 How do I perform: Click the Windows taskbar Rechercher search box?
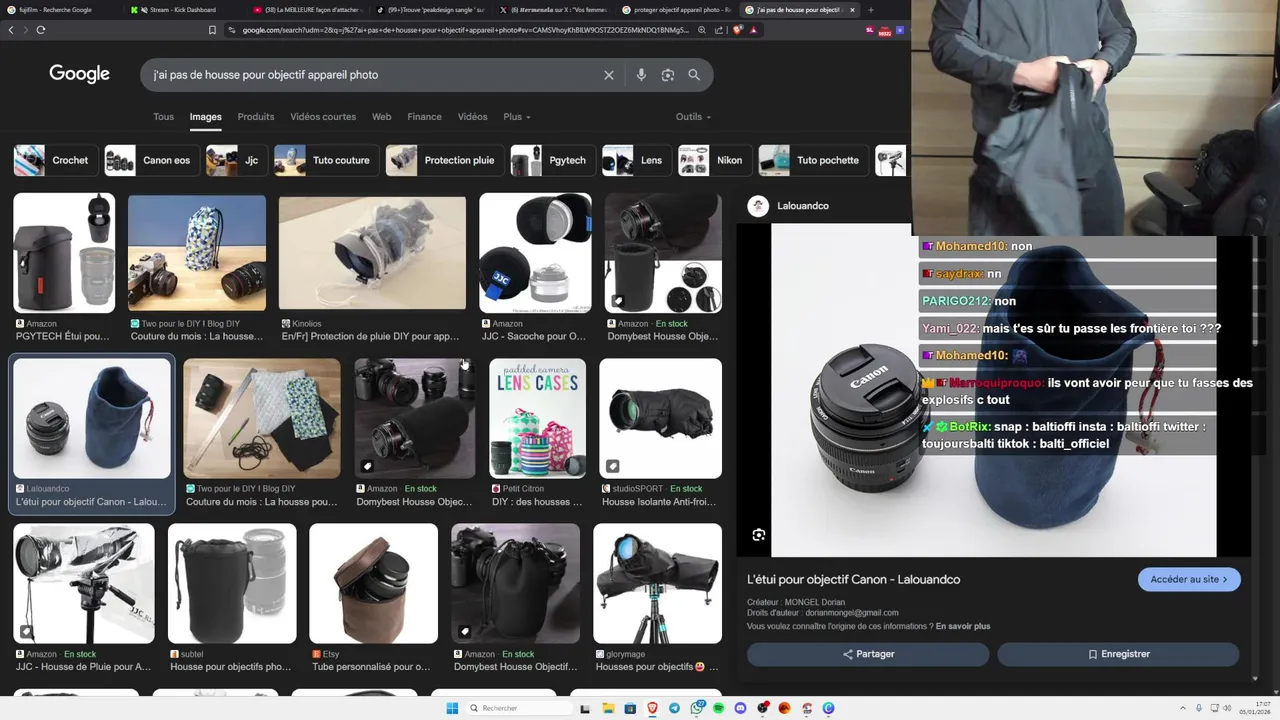click(x=520, y=708)
